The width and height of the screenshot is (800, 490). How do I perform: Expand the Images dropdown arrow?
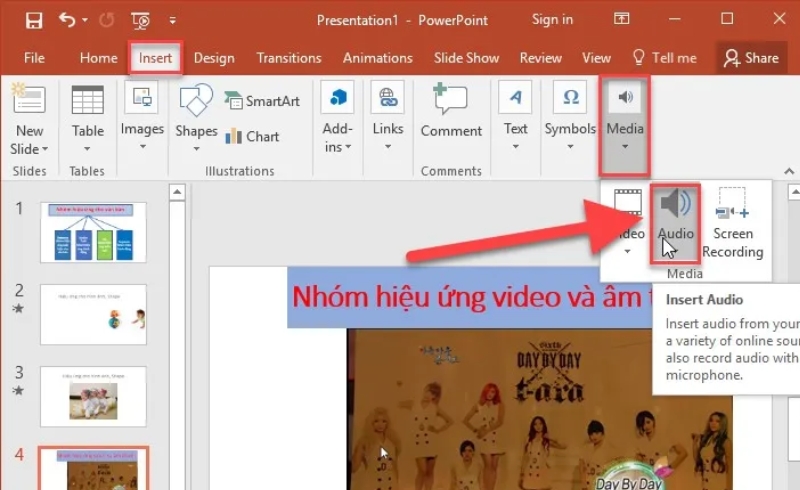pos(142,146)
